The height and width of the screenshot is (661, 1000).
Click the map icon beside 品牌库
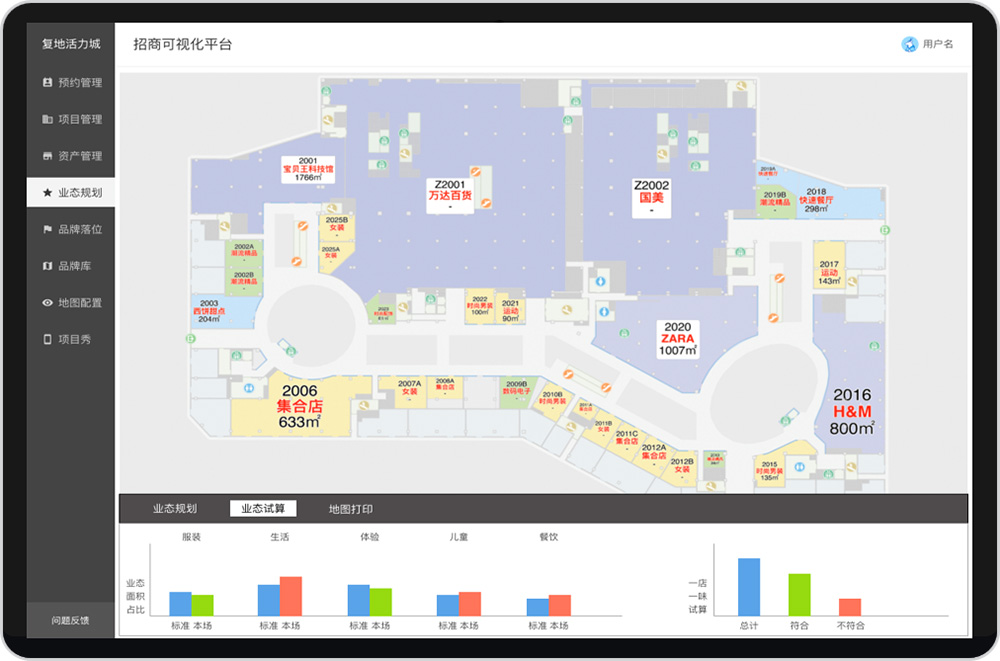[x=47, y=266]
